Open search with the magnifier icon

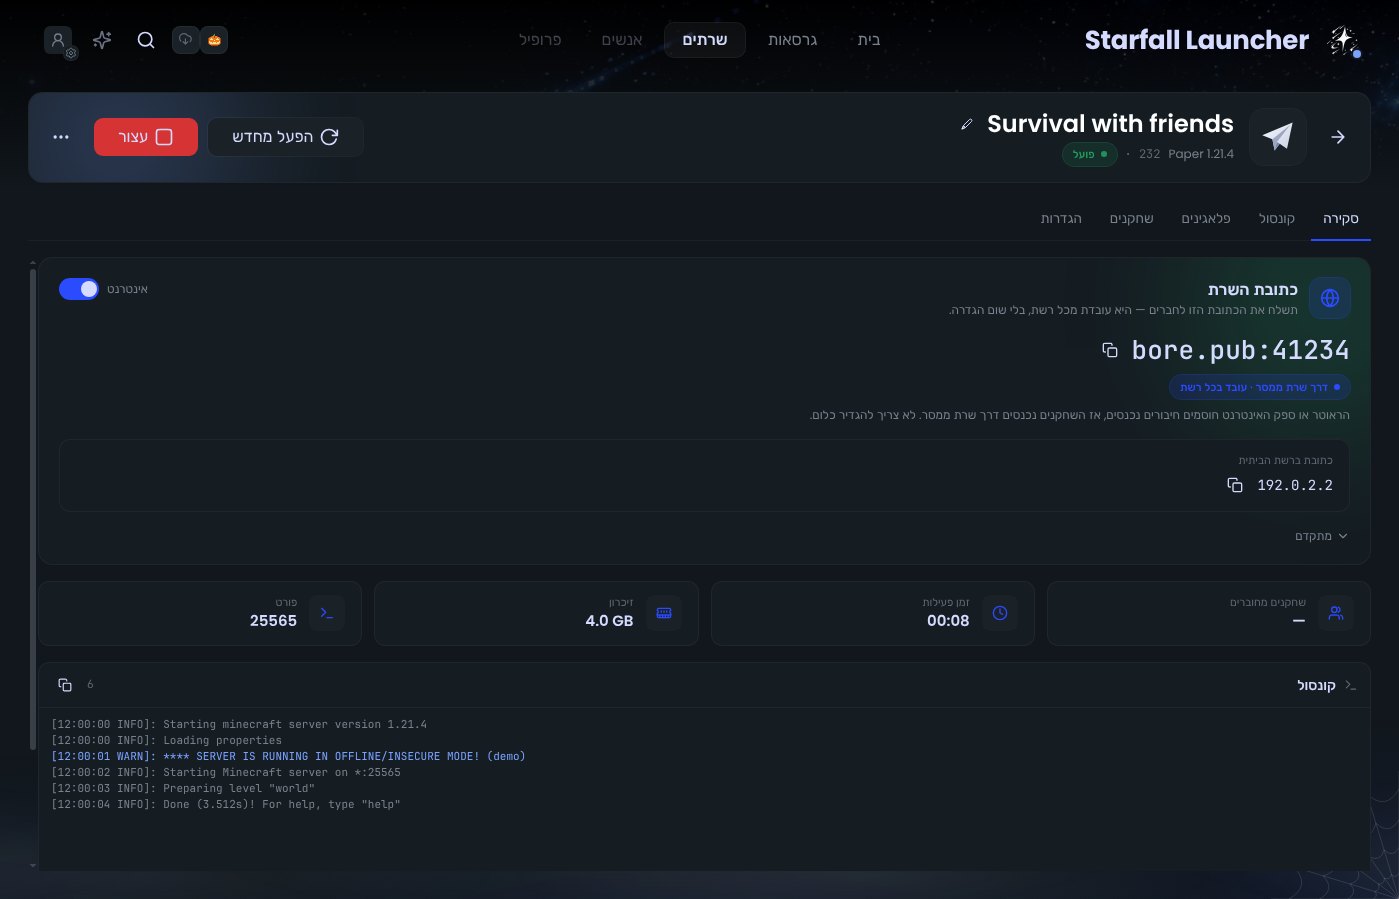click(x=146, y=40)
